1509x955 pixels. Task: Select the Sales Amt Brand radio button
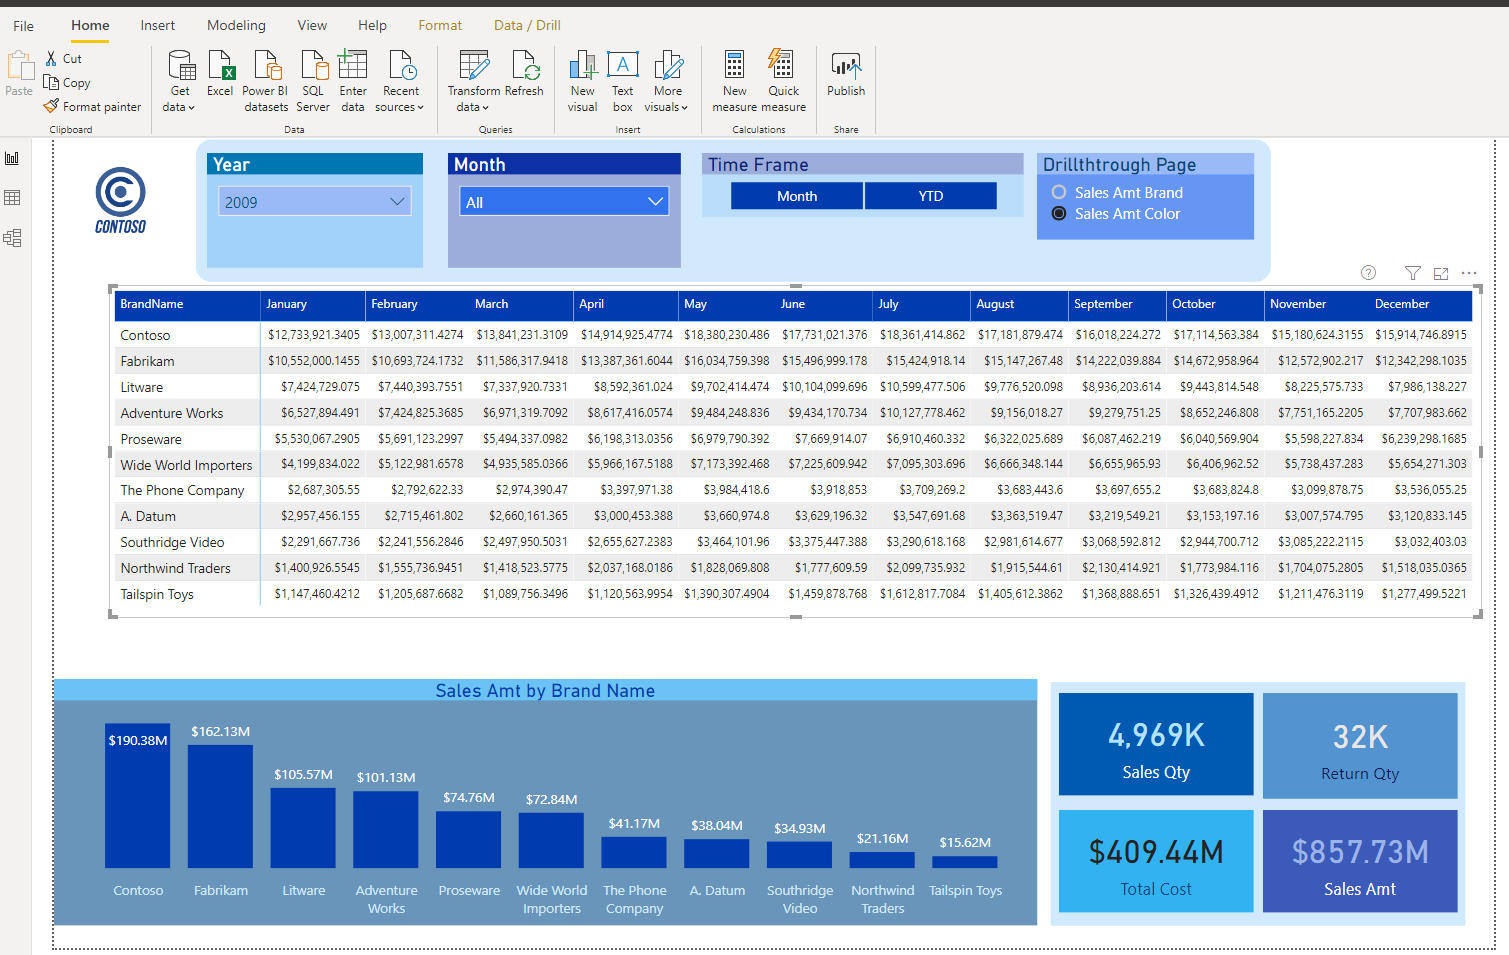1059,192
